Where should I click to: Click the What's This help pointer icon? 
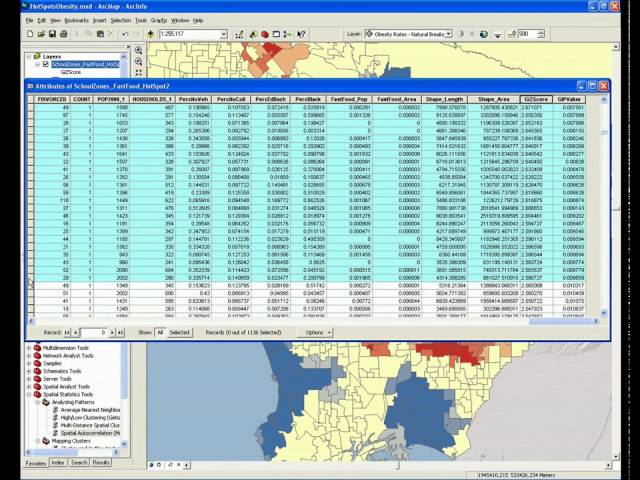(x=301, y=34)
